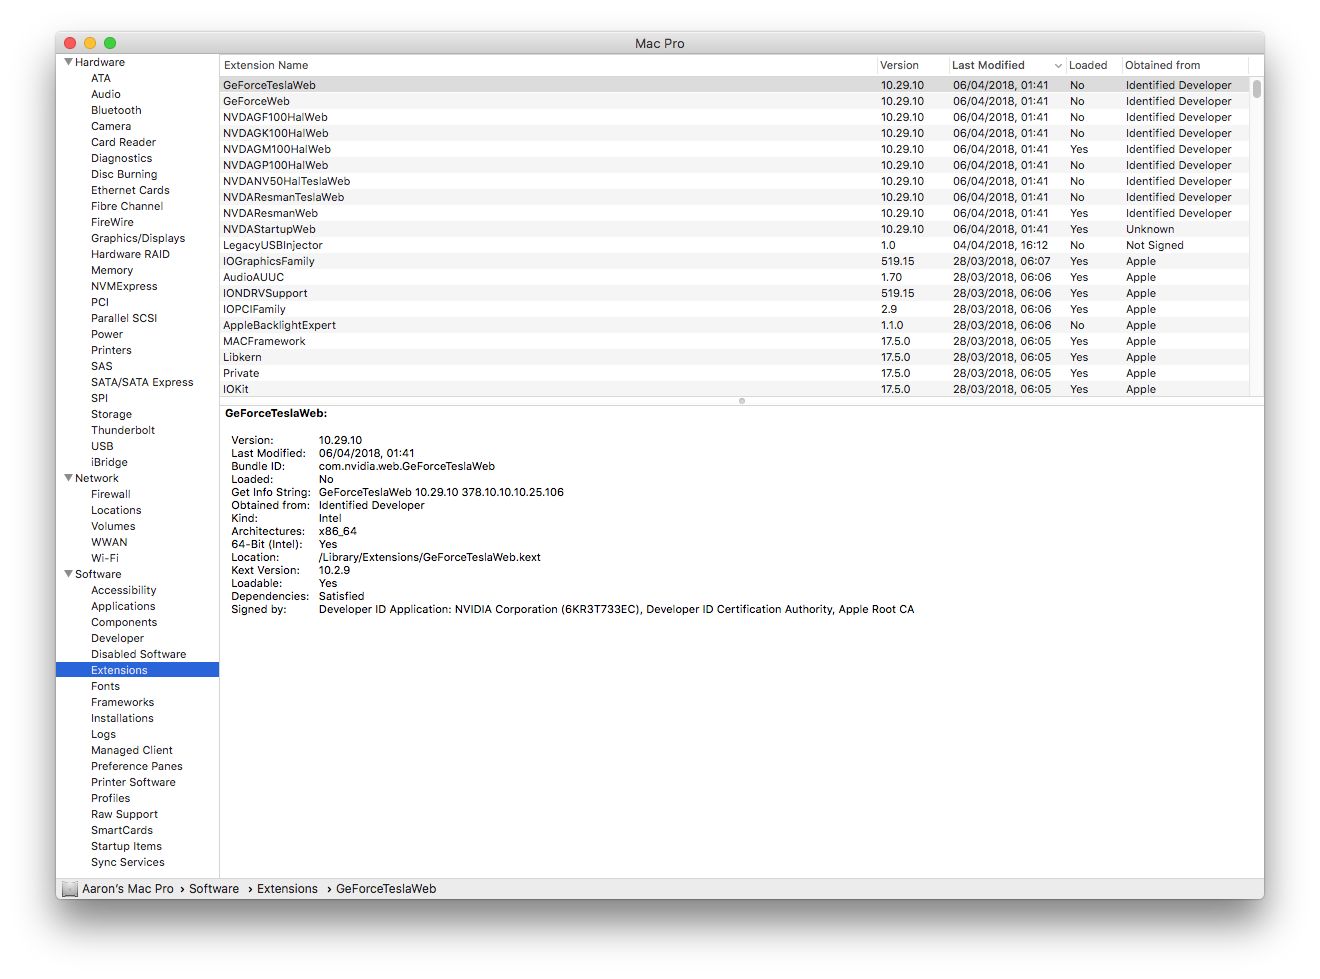Select the AppleBacklightExpert row
Viewport: 1320px width, 979px height.
tap(735, 325)
